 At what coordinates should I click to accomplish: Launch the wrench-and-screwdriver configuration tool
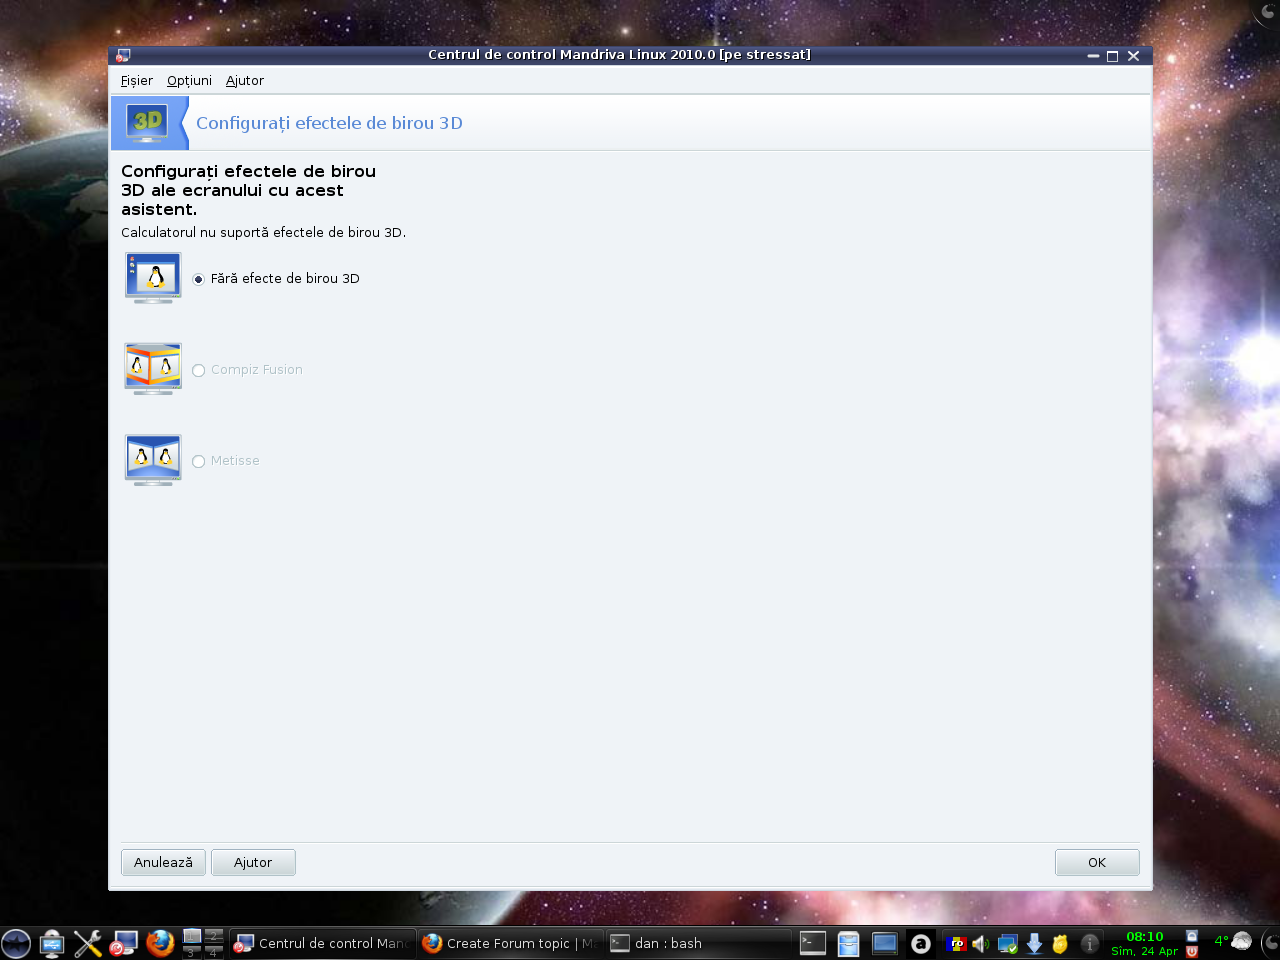pos(88,943)
